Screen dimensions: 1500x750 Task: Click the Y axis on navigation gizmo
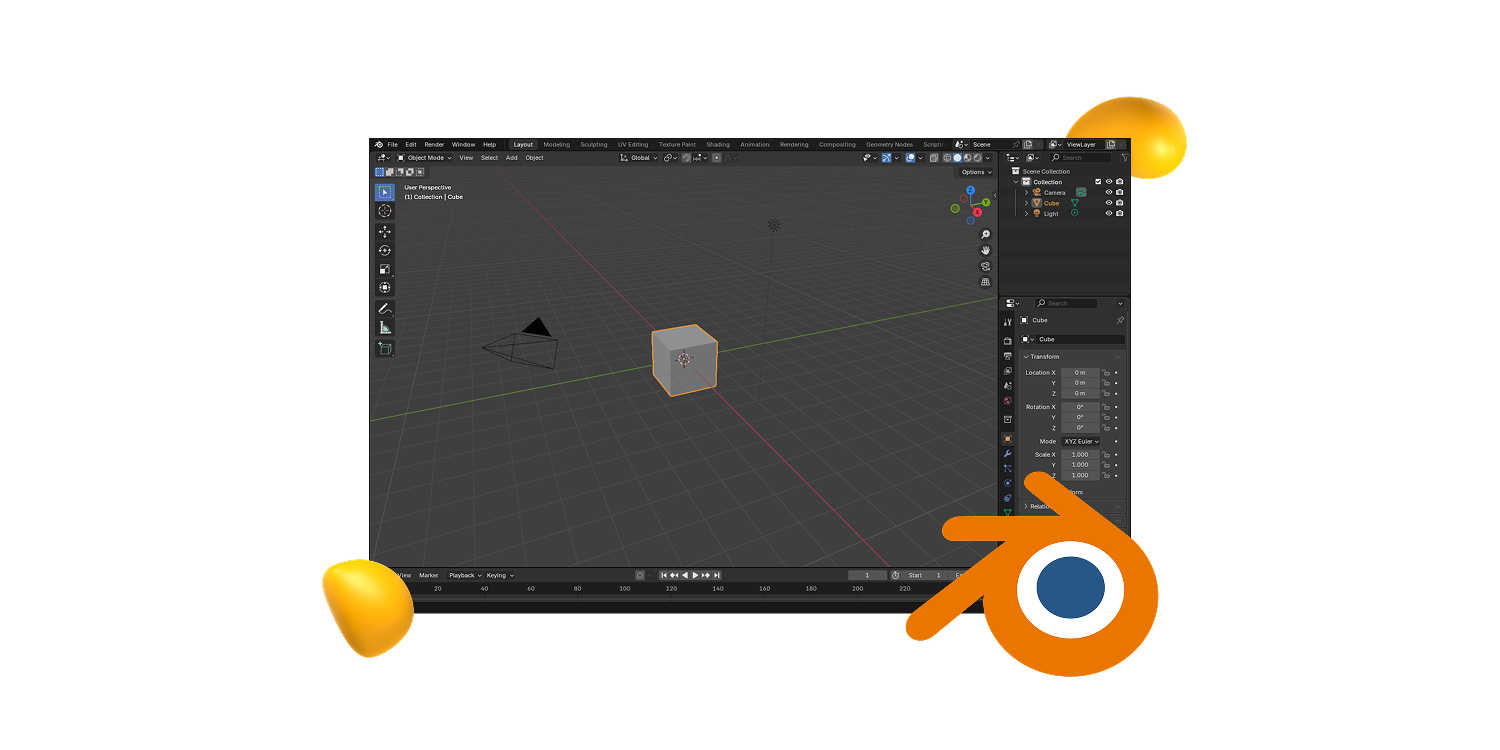[986, 202]
